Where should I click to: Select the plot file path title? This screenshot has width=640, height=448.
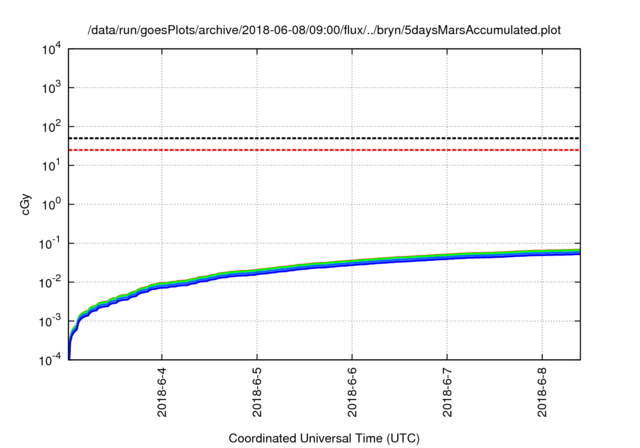coord(324,30)
